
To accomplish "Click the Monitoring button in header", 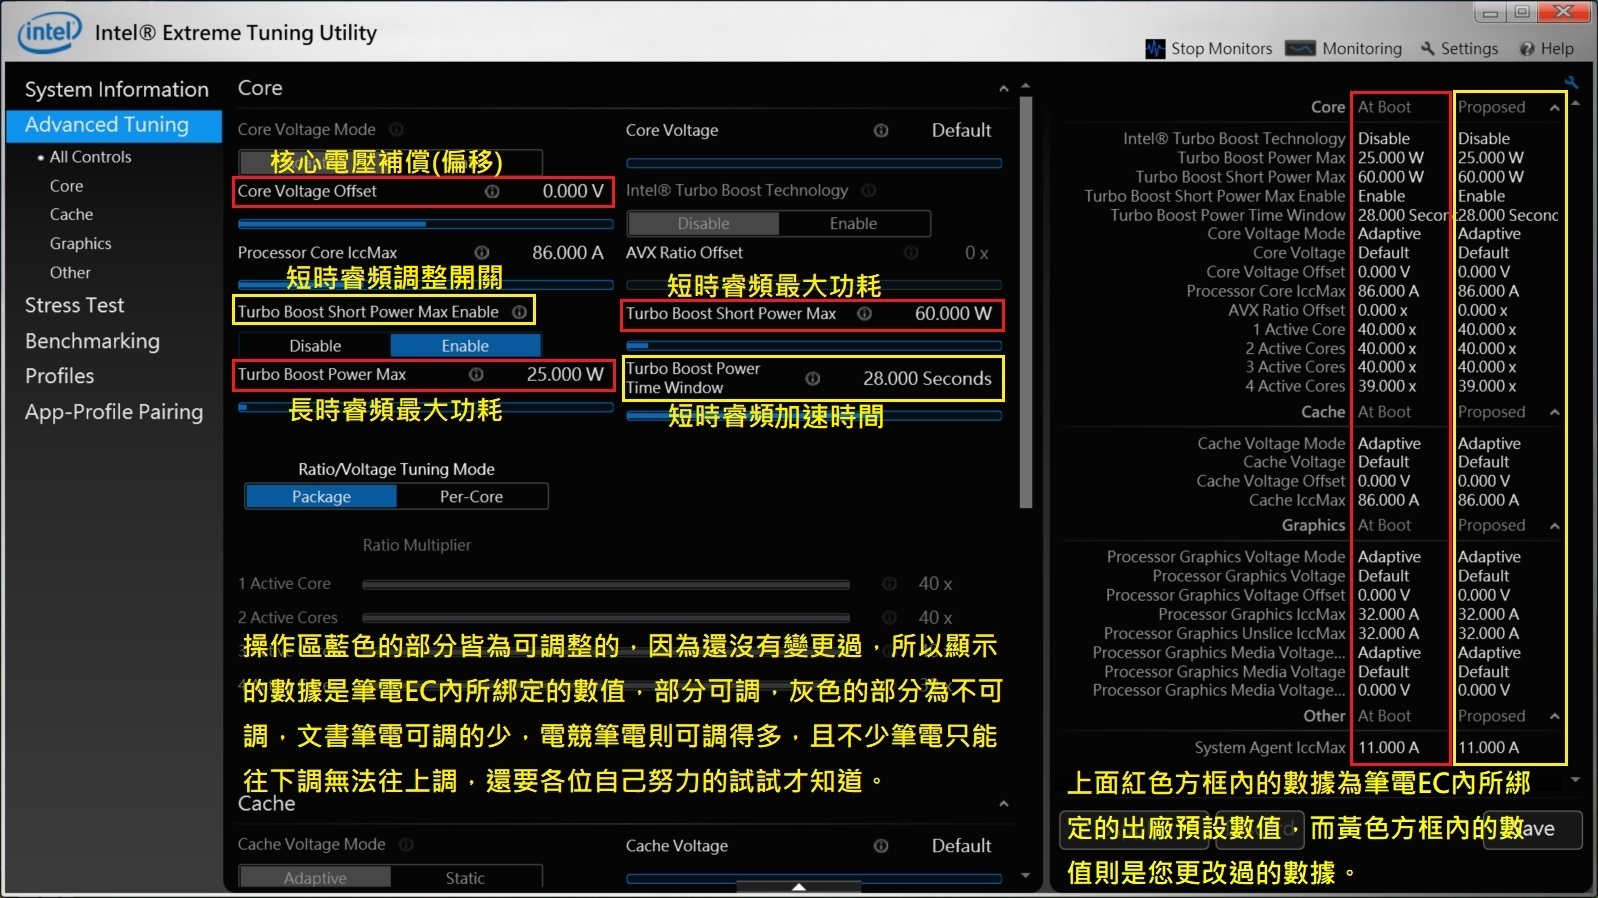I will (x=1344, y=48).
